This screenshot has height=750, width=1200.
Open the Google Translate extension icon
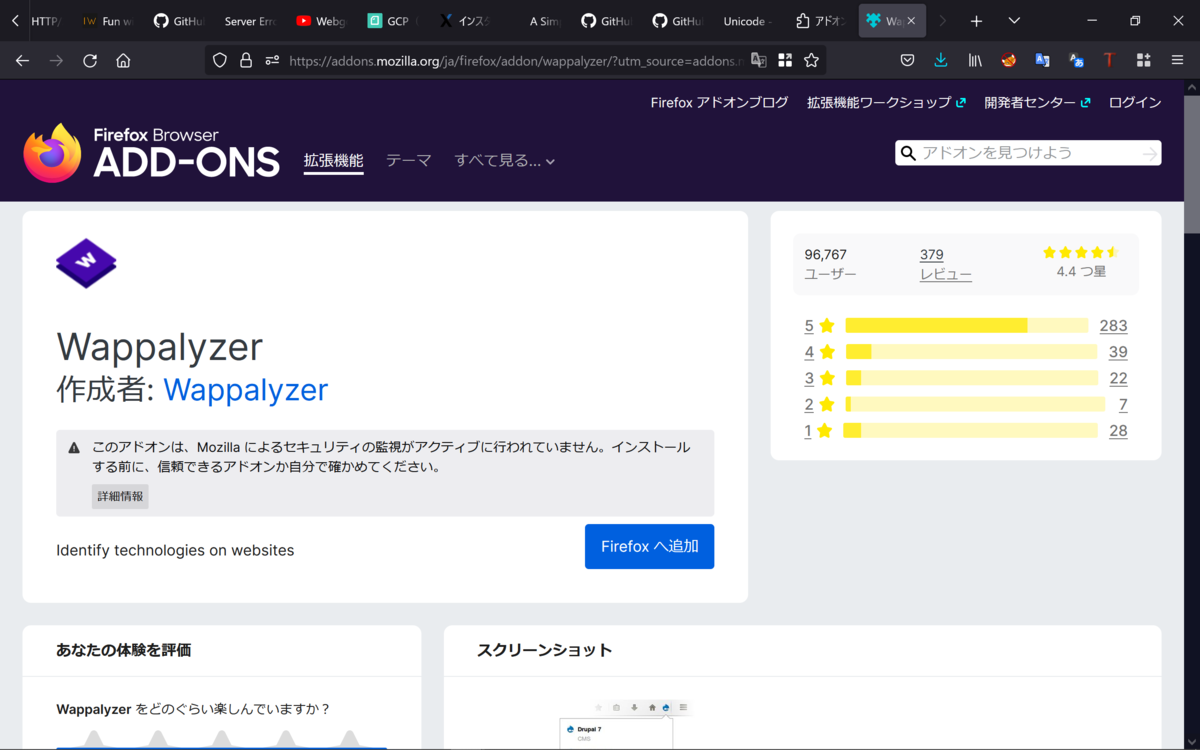[1042, 61]
